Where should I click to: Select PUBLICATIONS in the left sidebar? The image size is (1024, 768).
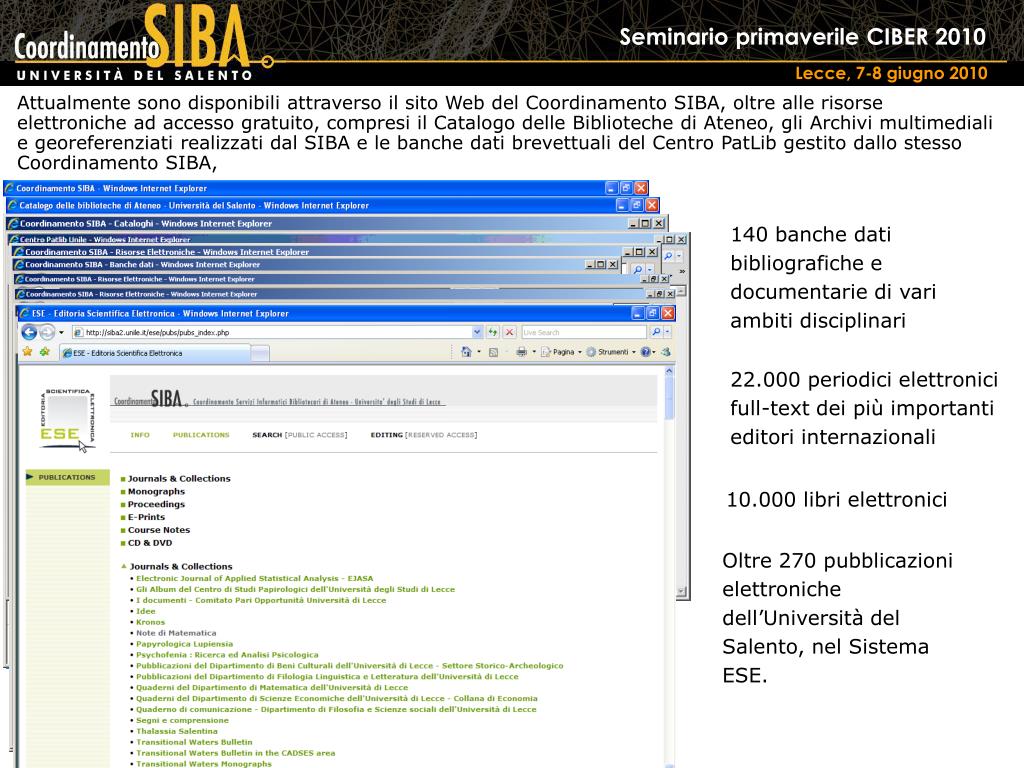[67, 477]
